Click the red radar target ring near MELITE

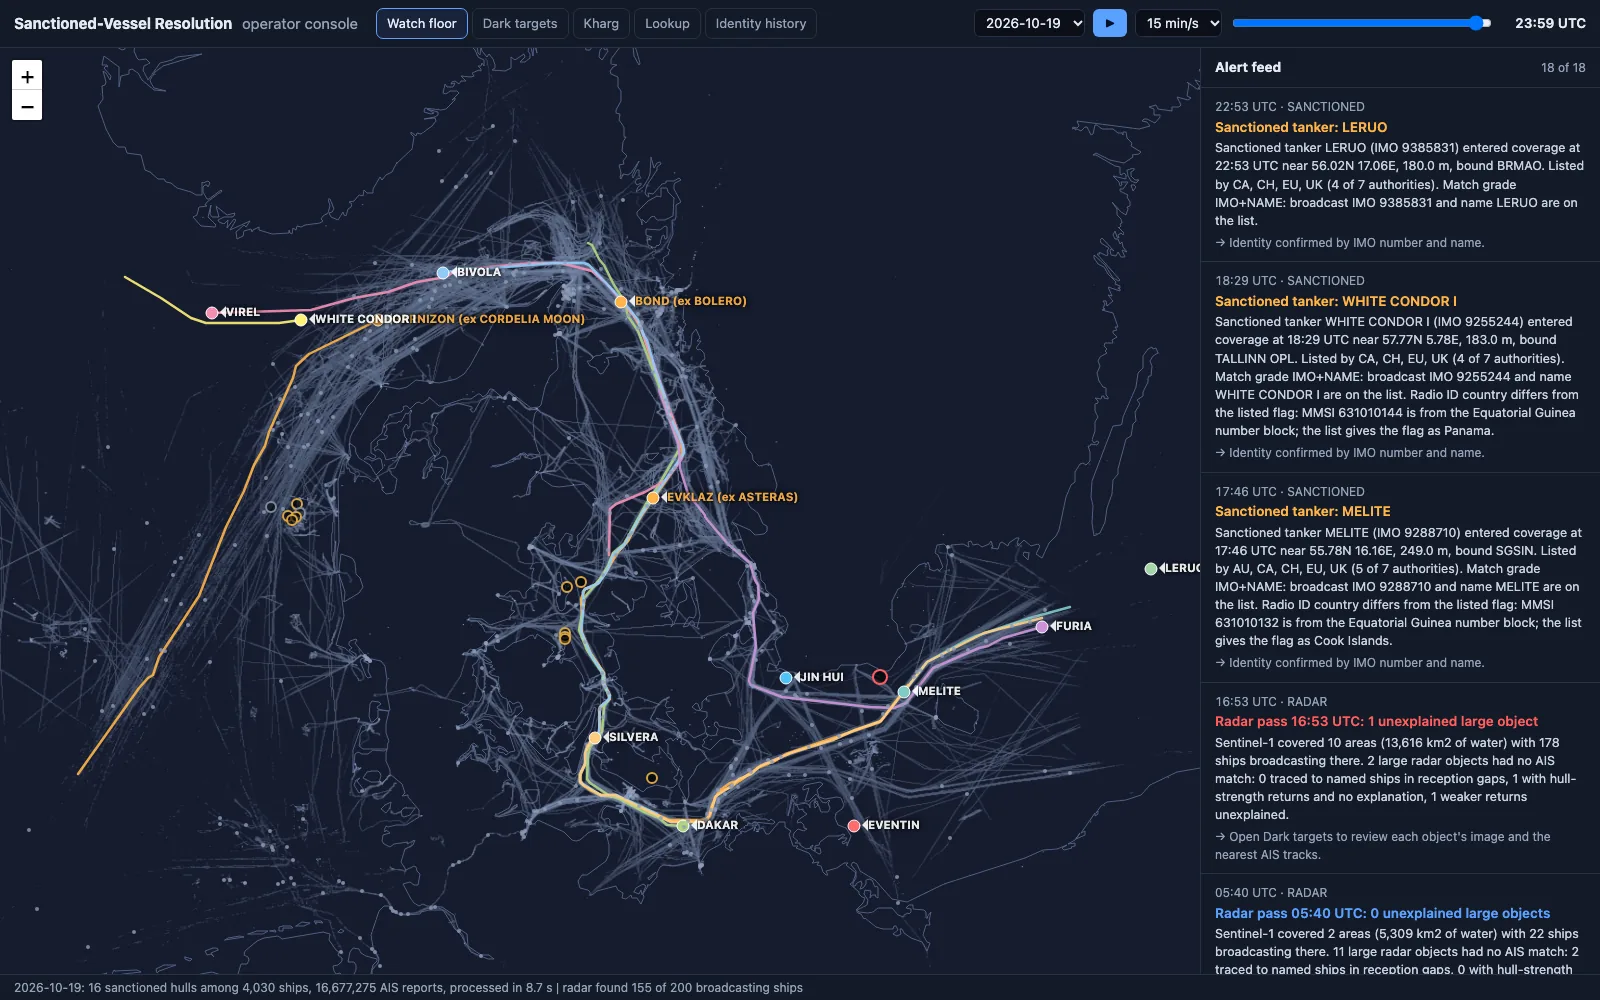coord(880,677)
